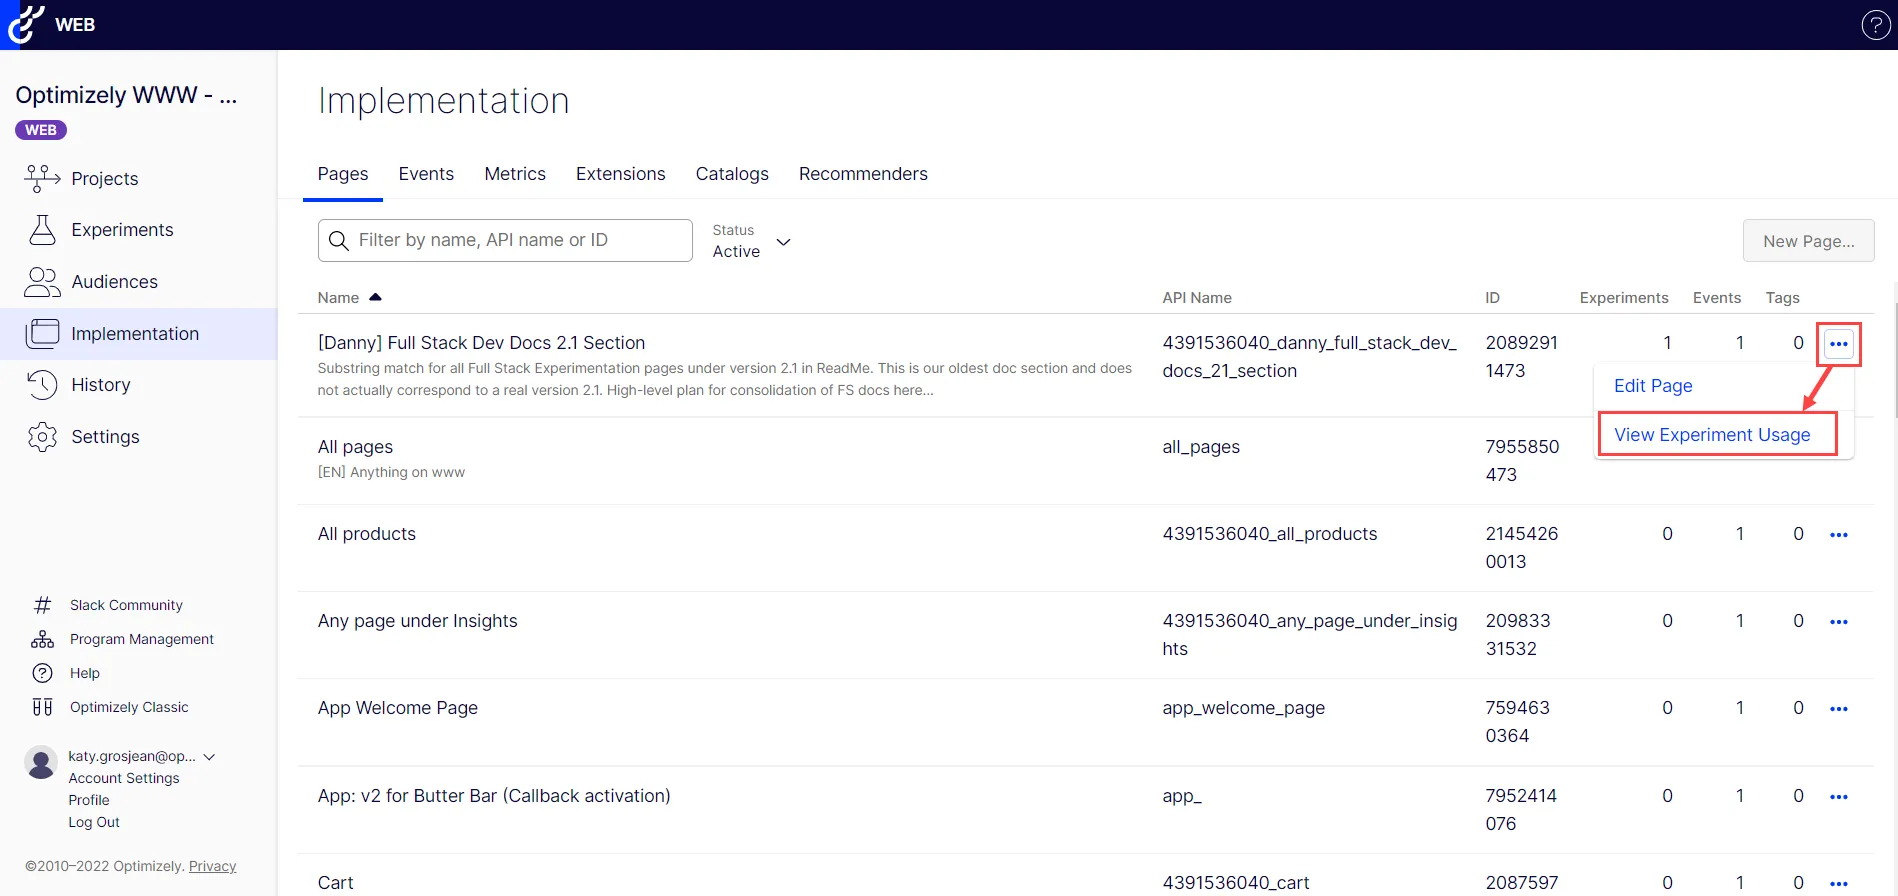Open actions menu for Danny Full Stack row
This screenshot has height=896, width=1898.
tap(1838, 344)
